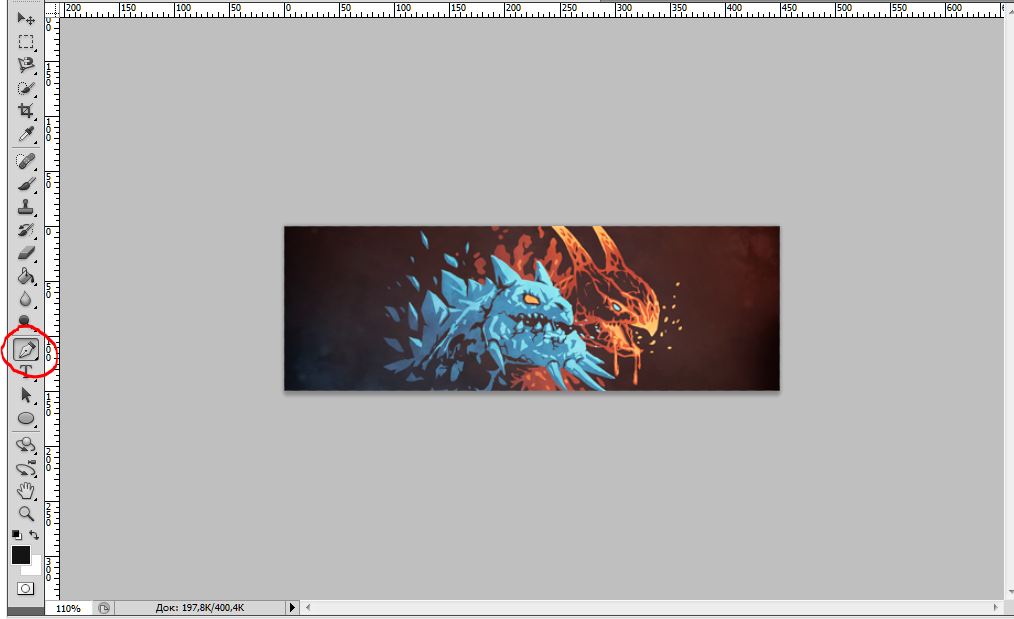Open the white background color picker
The width and height of the screenshot is (1014, 619).
point(34,568)
